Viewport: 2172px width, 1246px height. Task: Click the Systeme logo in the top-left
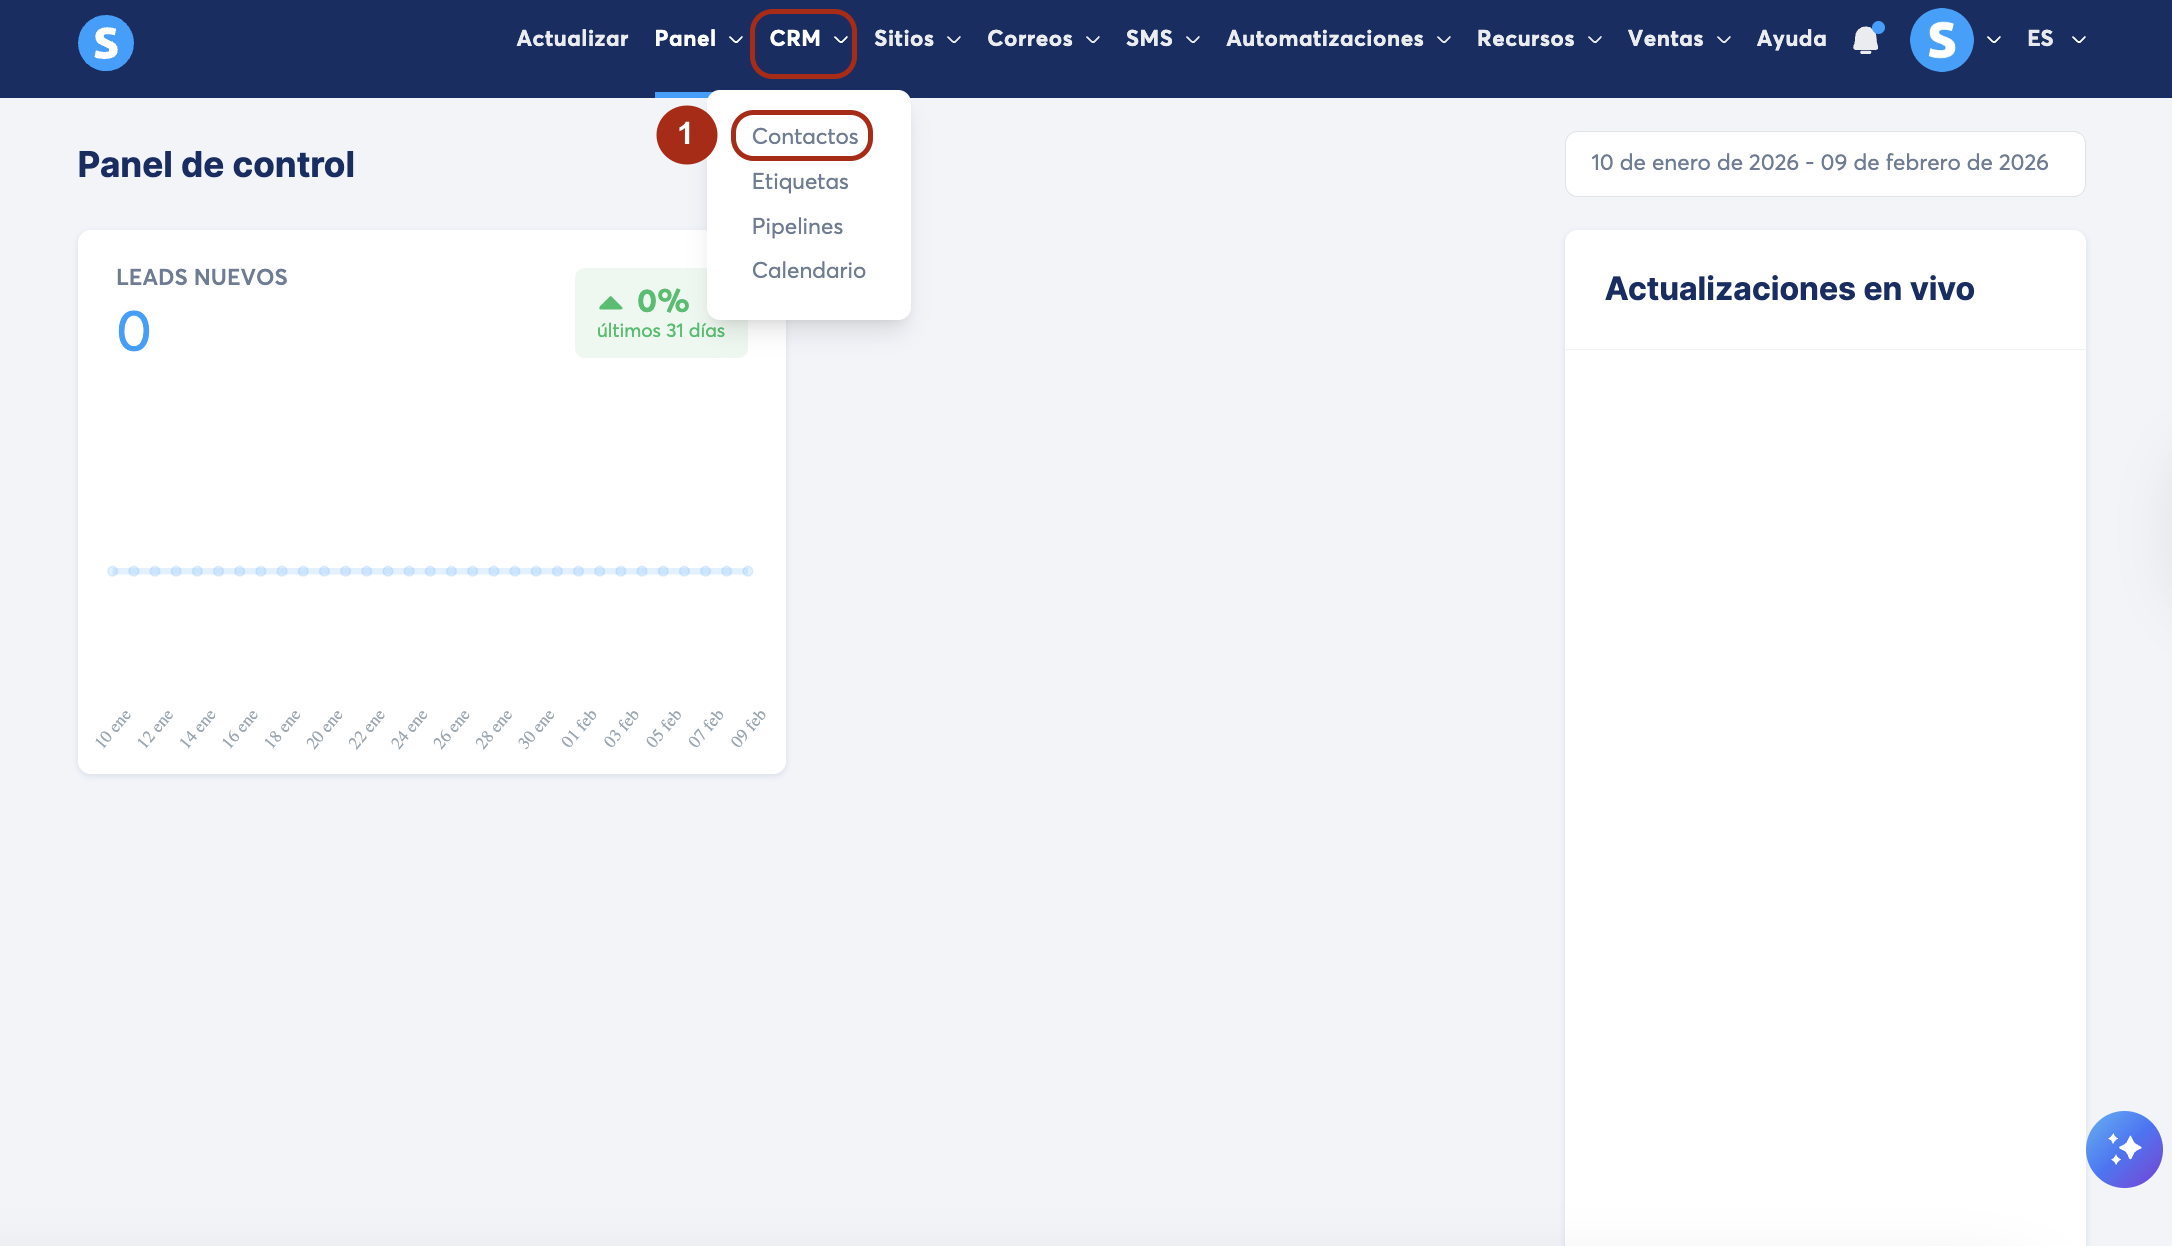(106, 42)
